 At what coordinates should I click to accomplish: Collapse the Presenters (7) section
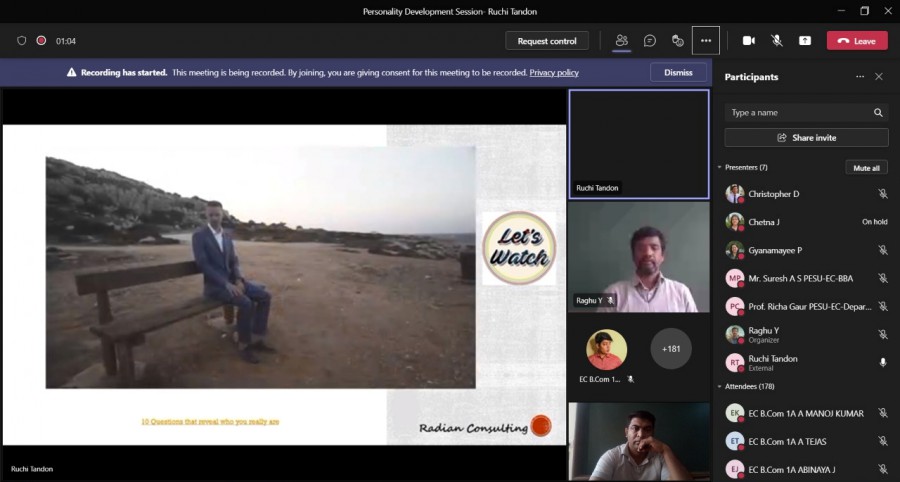[x=719, y=168]
